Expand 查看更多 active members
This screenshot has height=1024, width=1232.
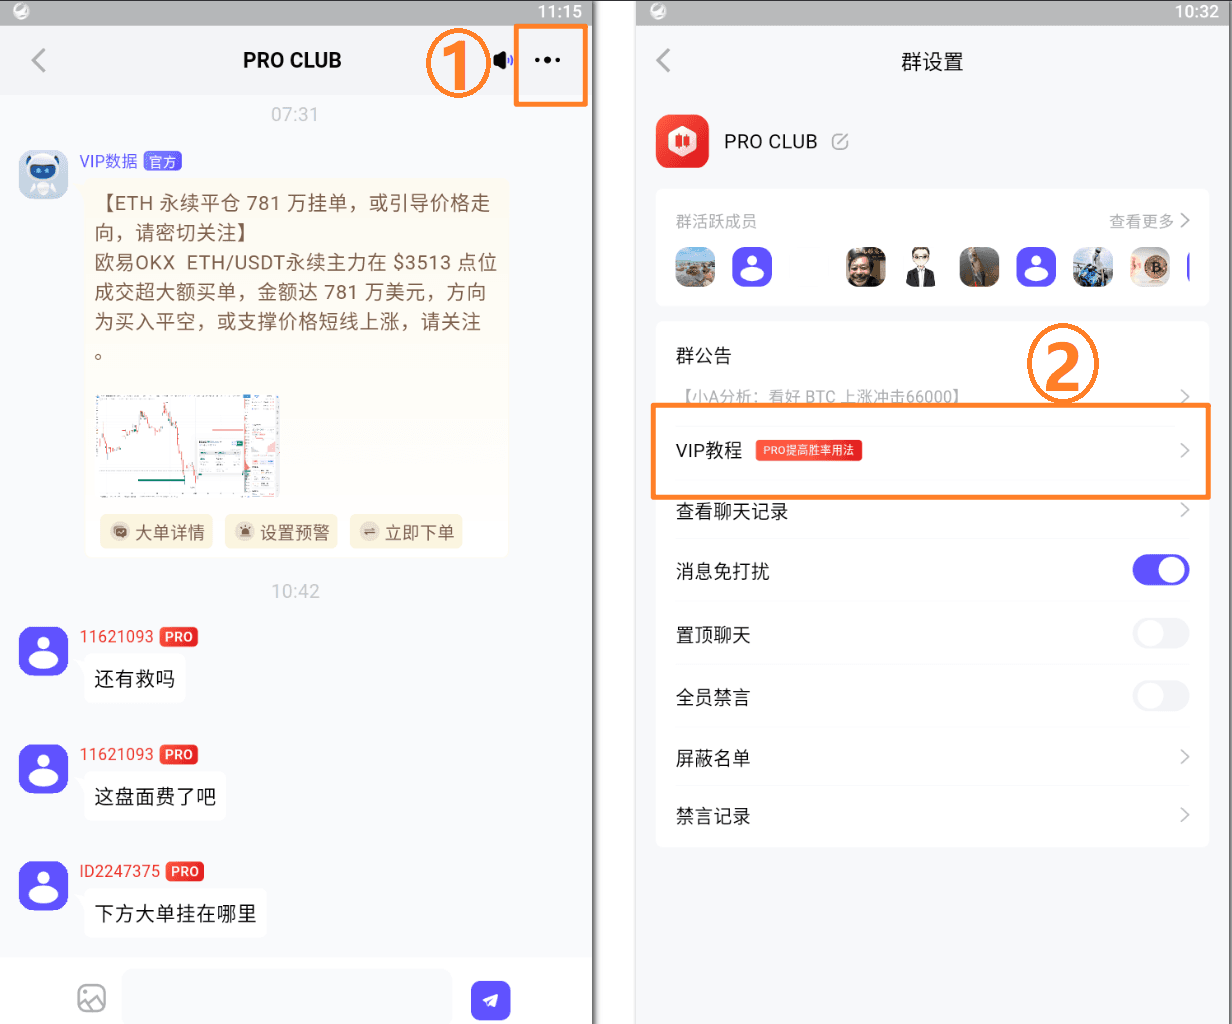(1149, 221)
